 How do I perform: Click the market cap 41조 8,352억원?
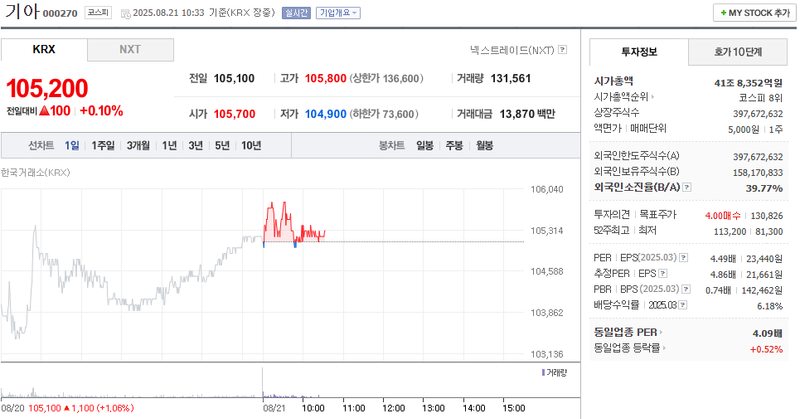748,83
